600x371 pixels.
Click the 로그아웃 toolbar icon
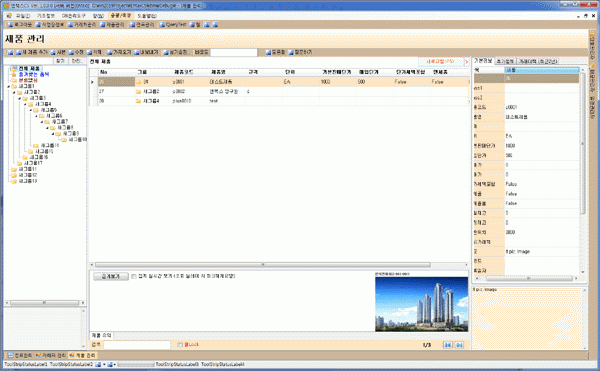click(x=11, y=24)
